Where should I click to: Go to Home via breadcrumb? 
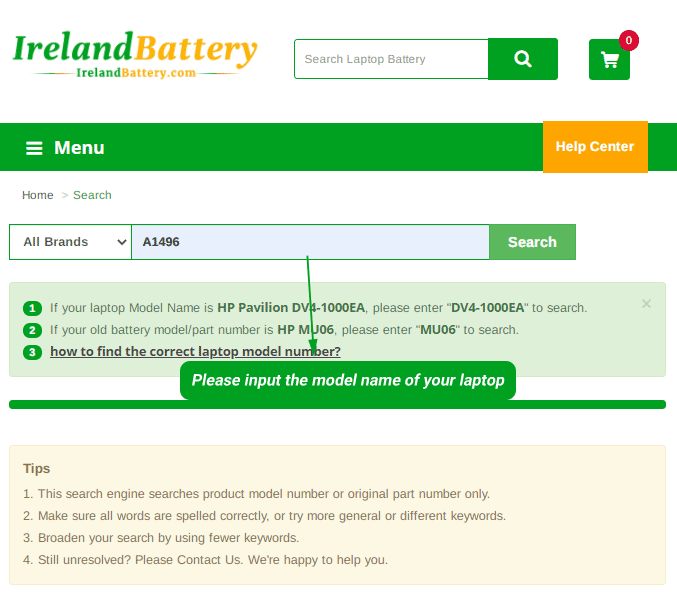[x=38, y=195]
